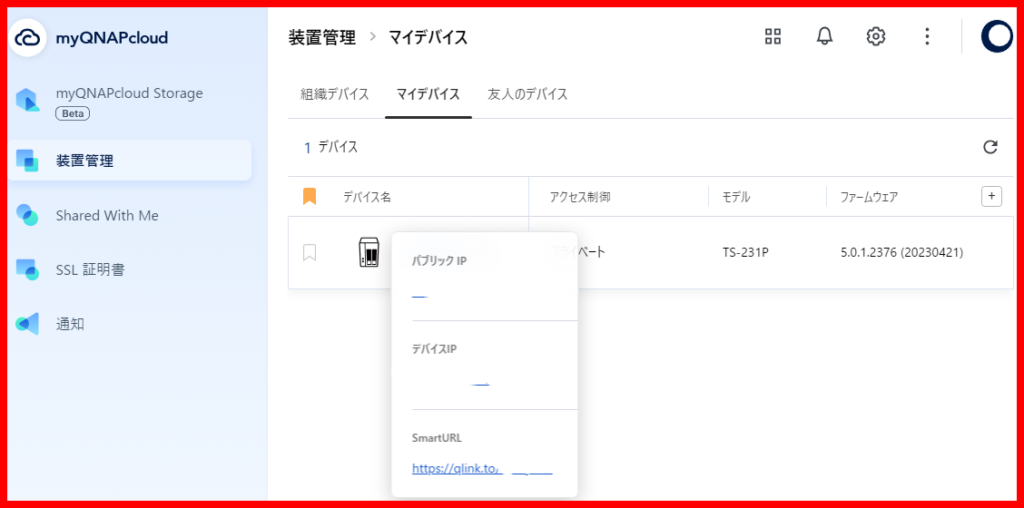Click the モデル column header
Viewport: 1024px width, 508px height.
tap(736, 197)
